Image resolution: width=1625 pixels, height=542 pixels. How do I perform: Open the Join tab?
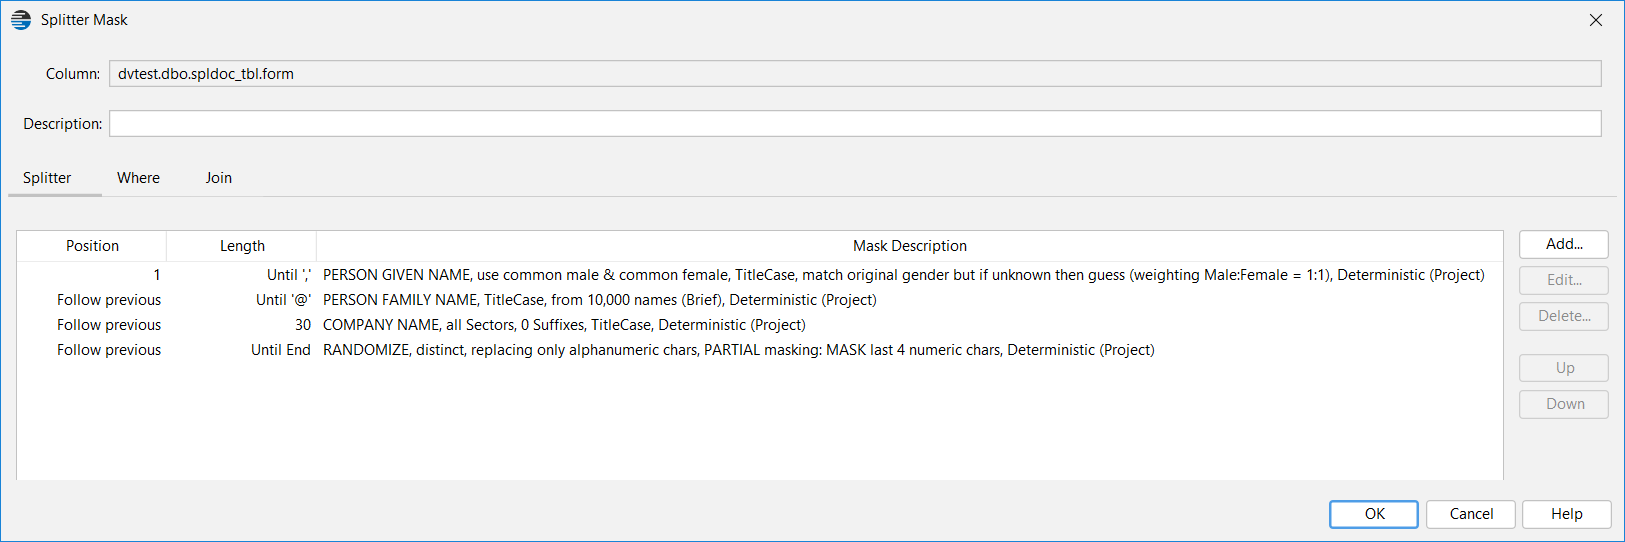pyautogui.click(x=219, y=178)
